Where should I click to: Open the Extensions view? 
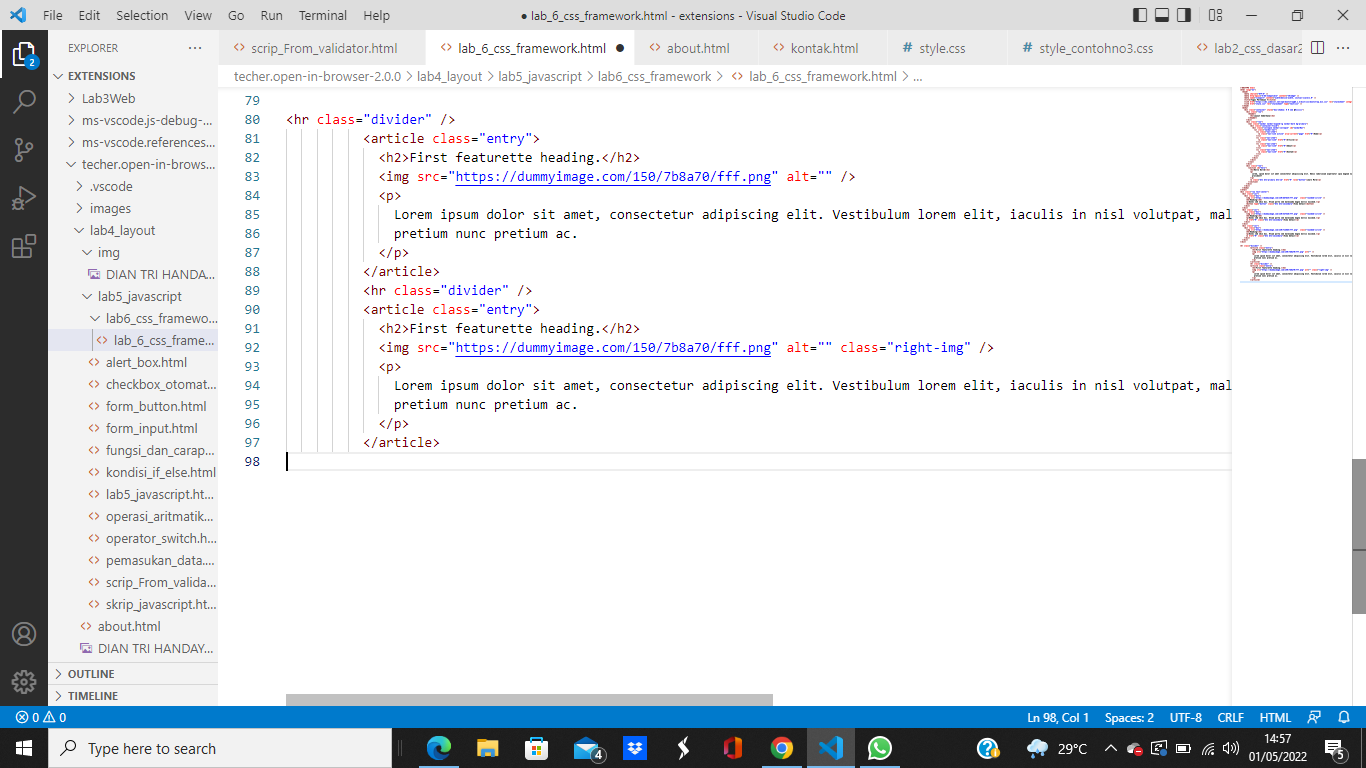[25, 246]
